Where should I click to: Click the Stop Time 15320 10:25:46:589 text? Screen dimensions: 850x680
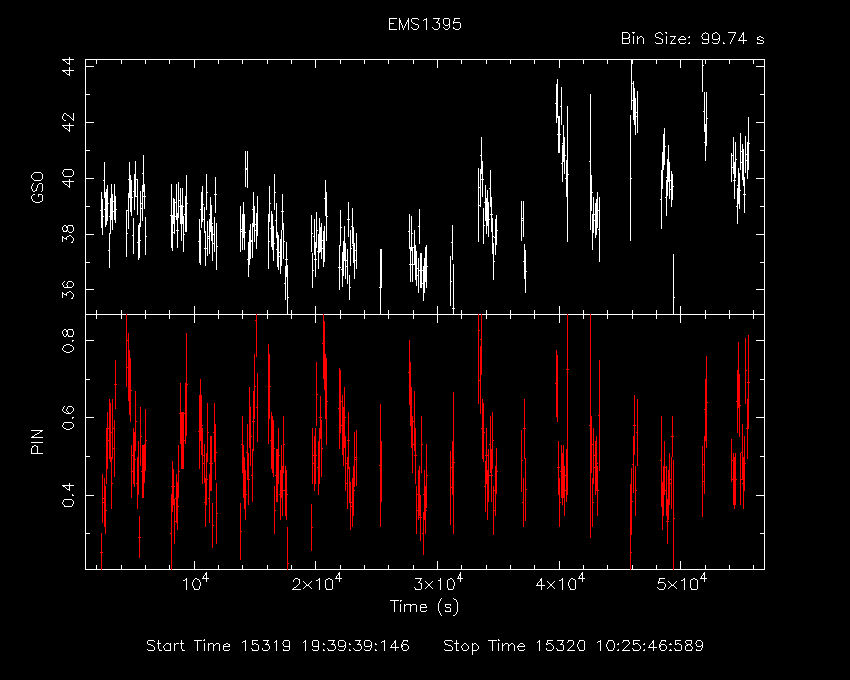click(574, 646)
